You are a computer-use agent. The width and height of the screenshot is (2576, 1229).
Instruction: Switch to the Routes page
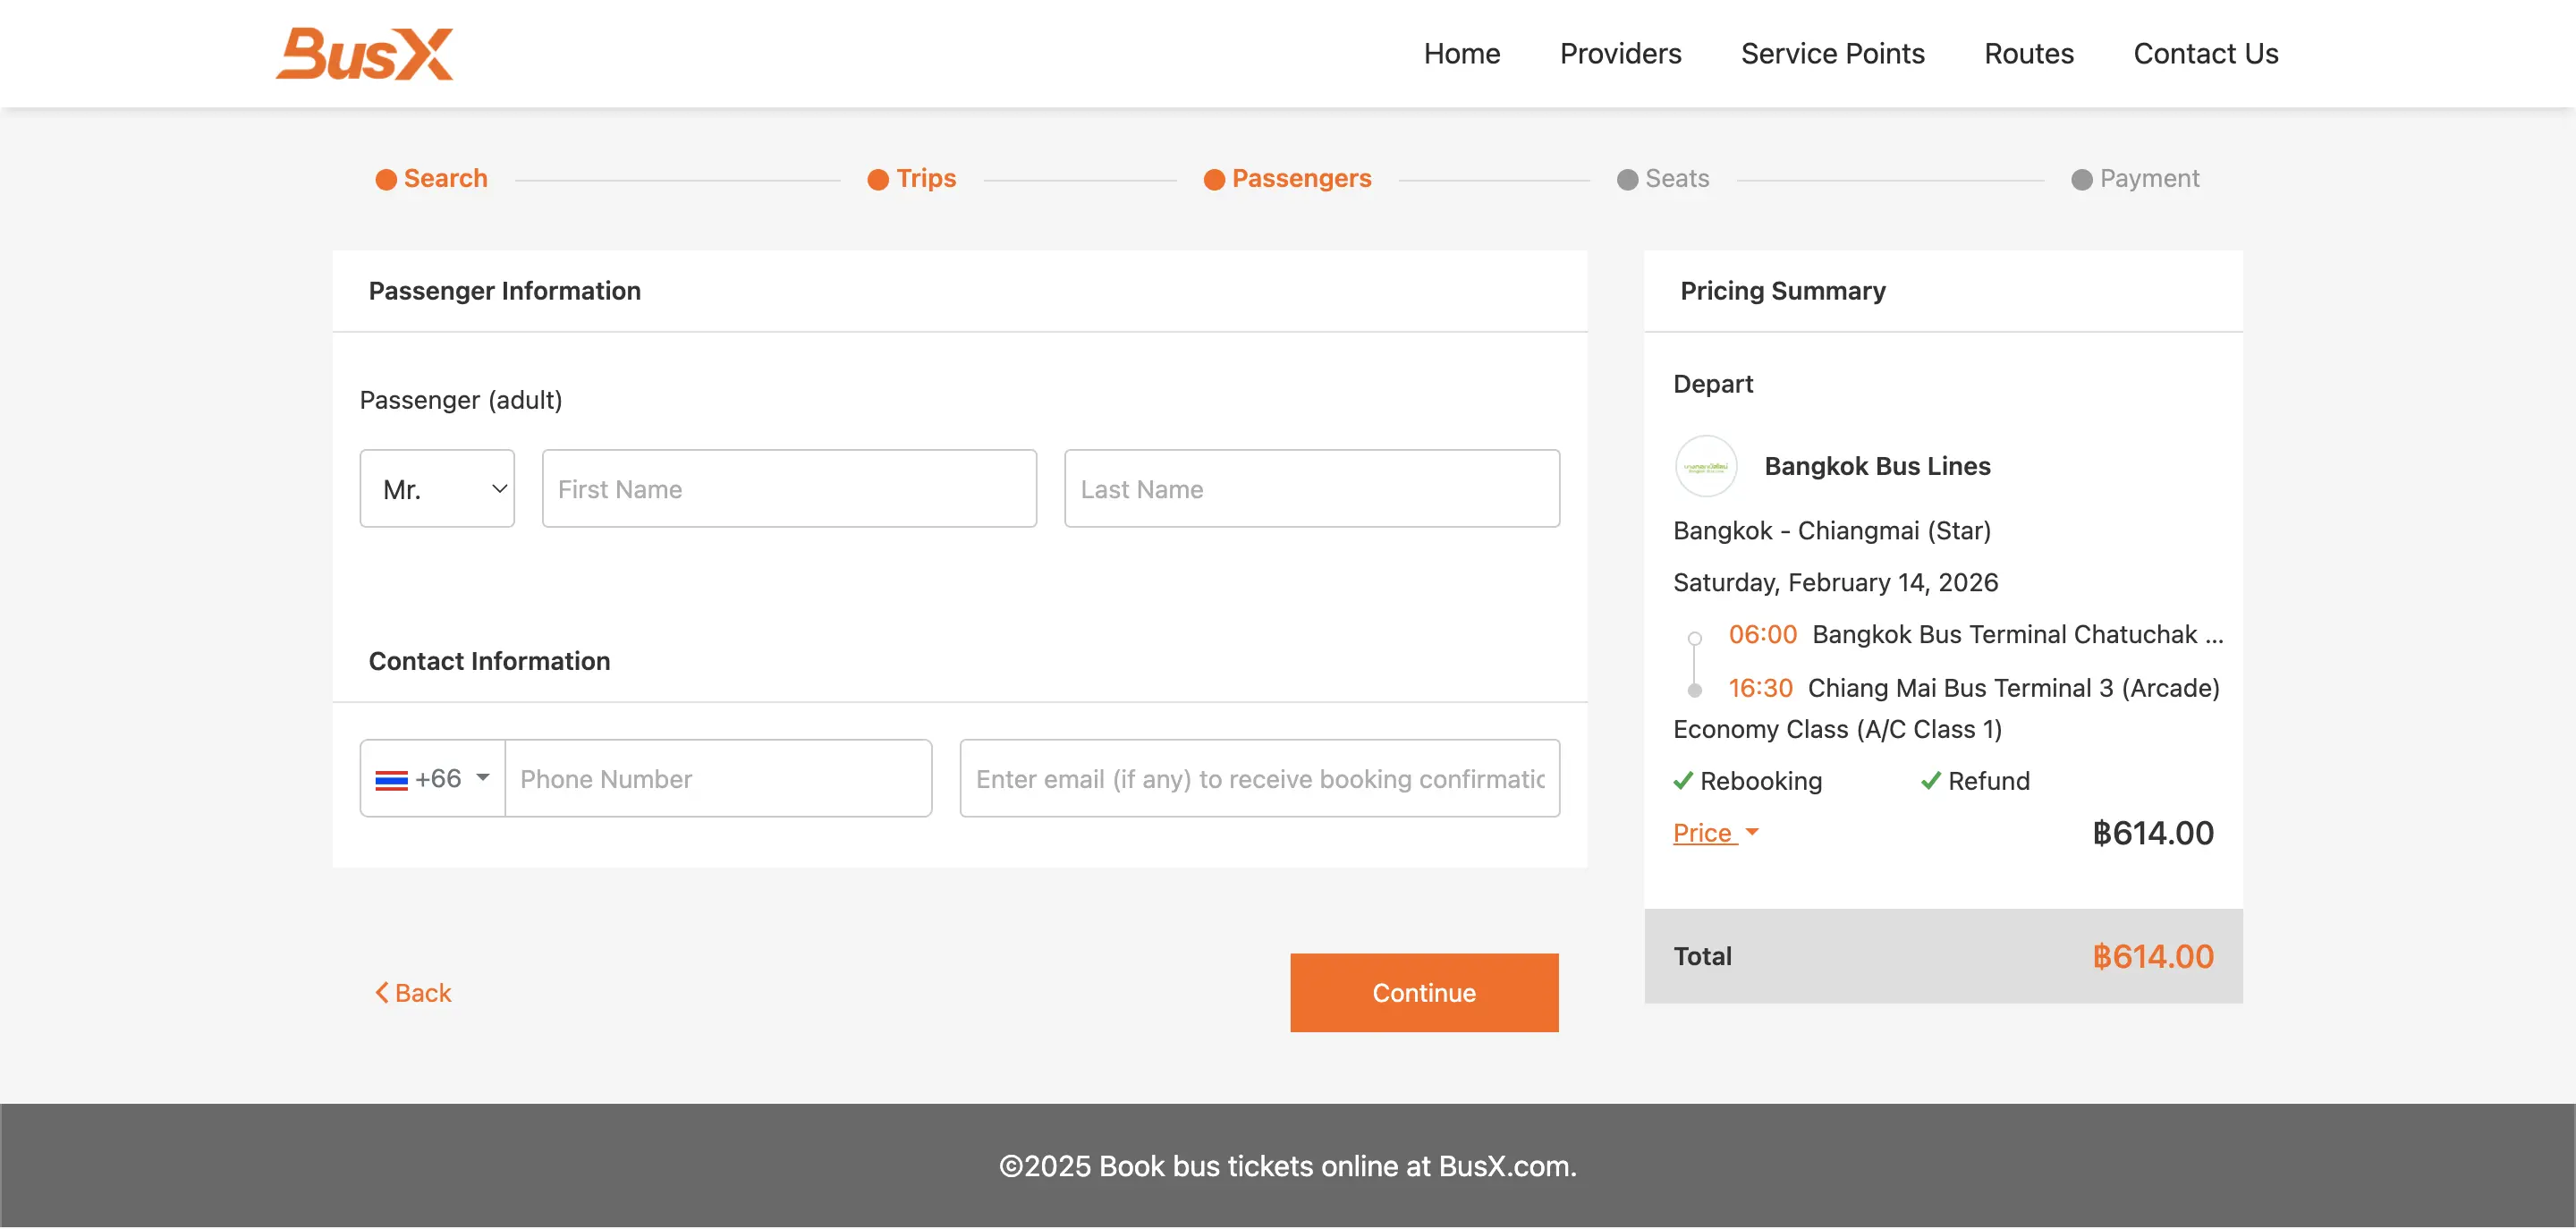coord(2029,53)
